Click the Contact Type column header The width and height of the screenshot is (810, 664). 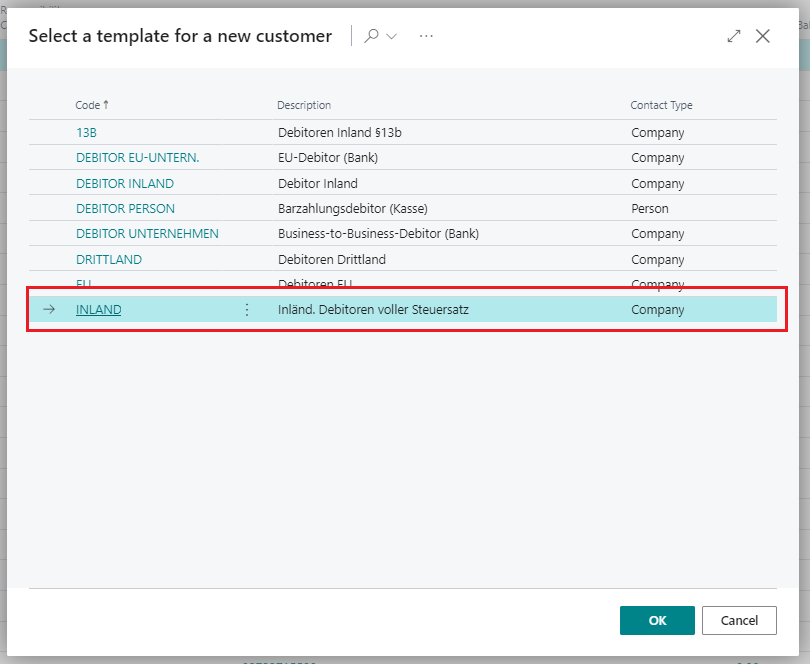[x=661, y=105]
